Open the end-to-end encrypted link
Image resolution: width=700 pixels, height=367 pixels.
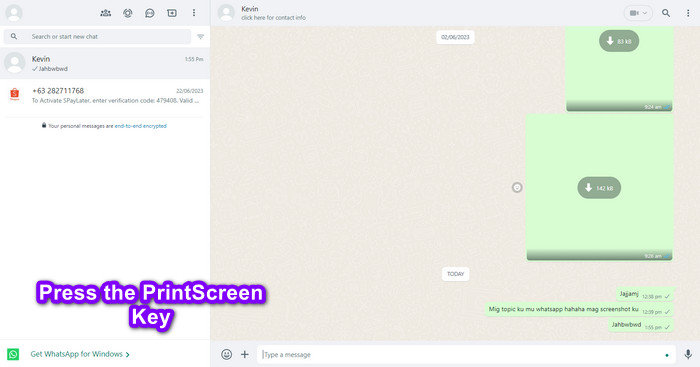point(141,126)
